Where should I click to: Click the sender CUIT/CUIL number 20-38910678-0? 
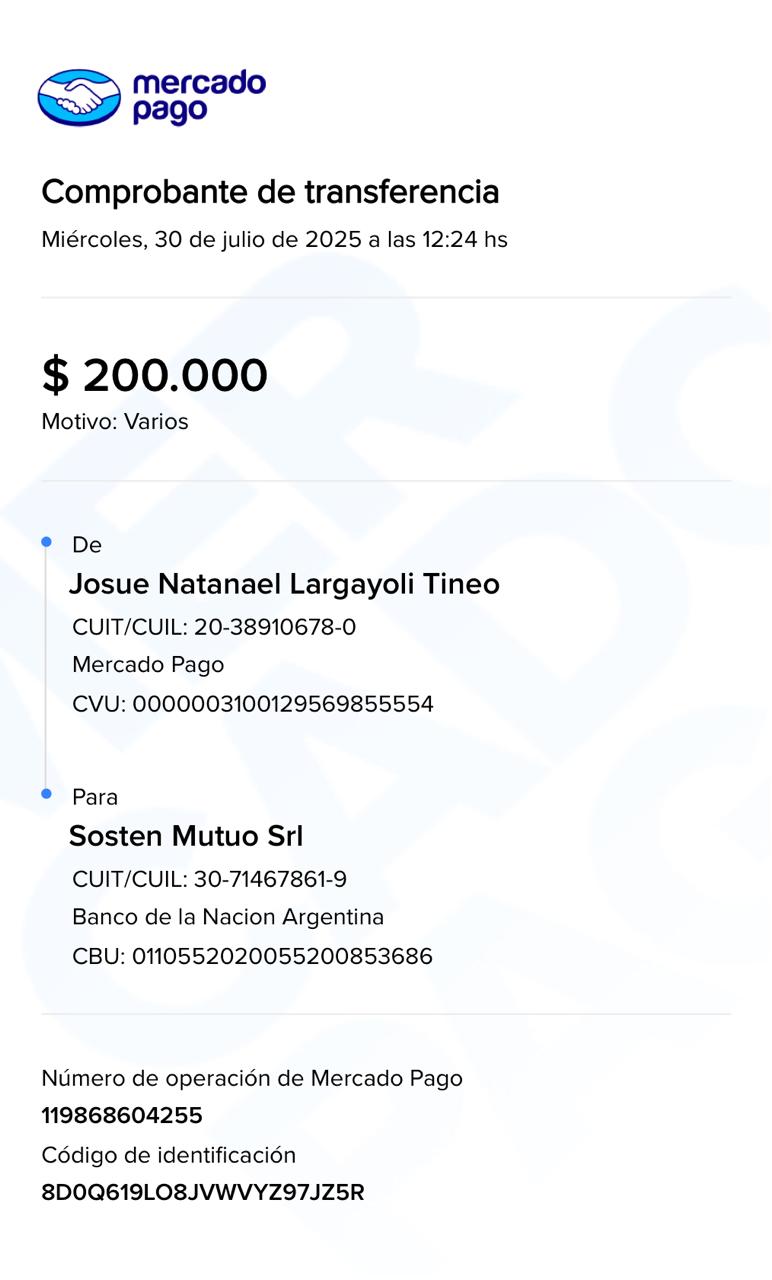point(275,627)
